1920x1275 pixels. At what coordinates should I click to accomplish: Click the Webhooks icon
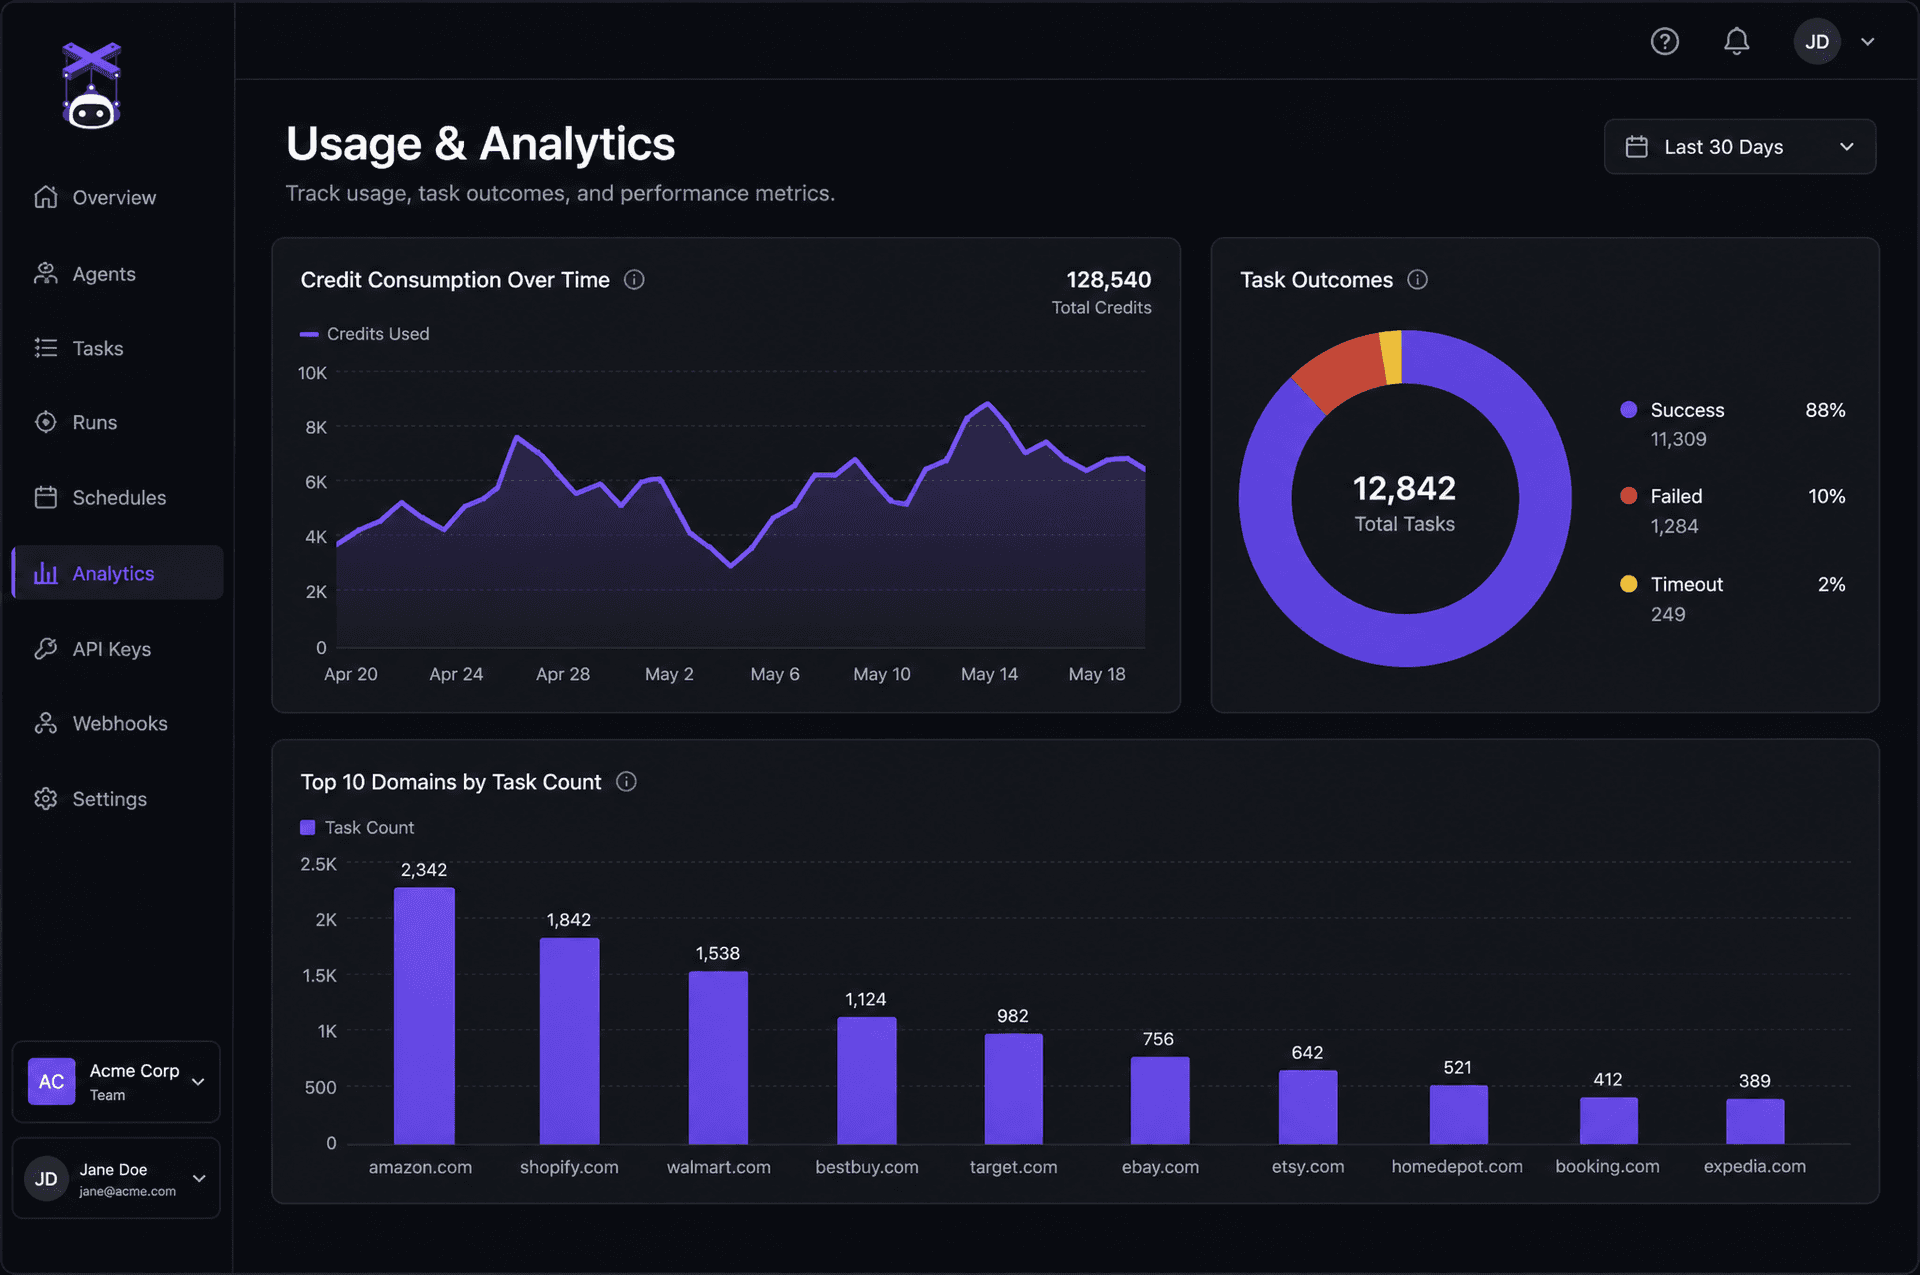click(46, 723)
